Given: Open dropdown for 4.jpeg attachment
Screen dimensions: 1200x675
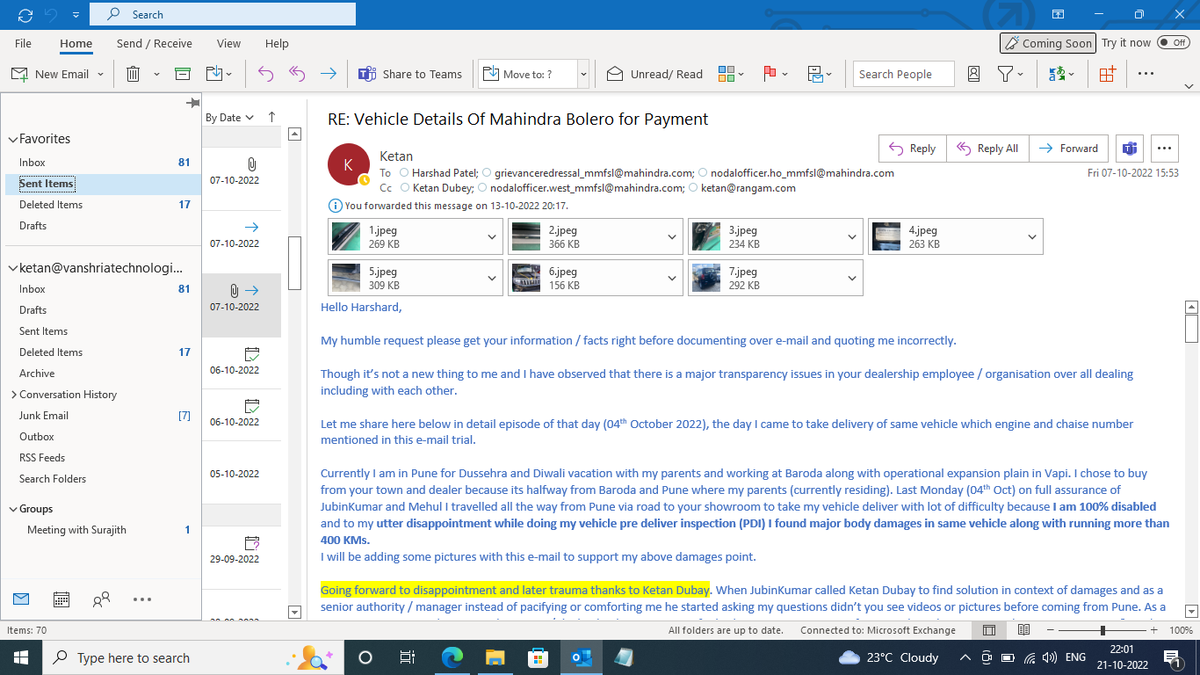Looking at the screenshot, I should click(x=1031, y=237).
